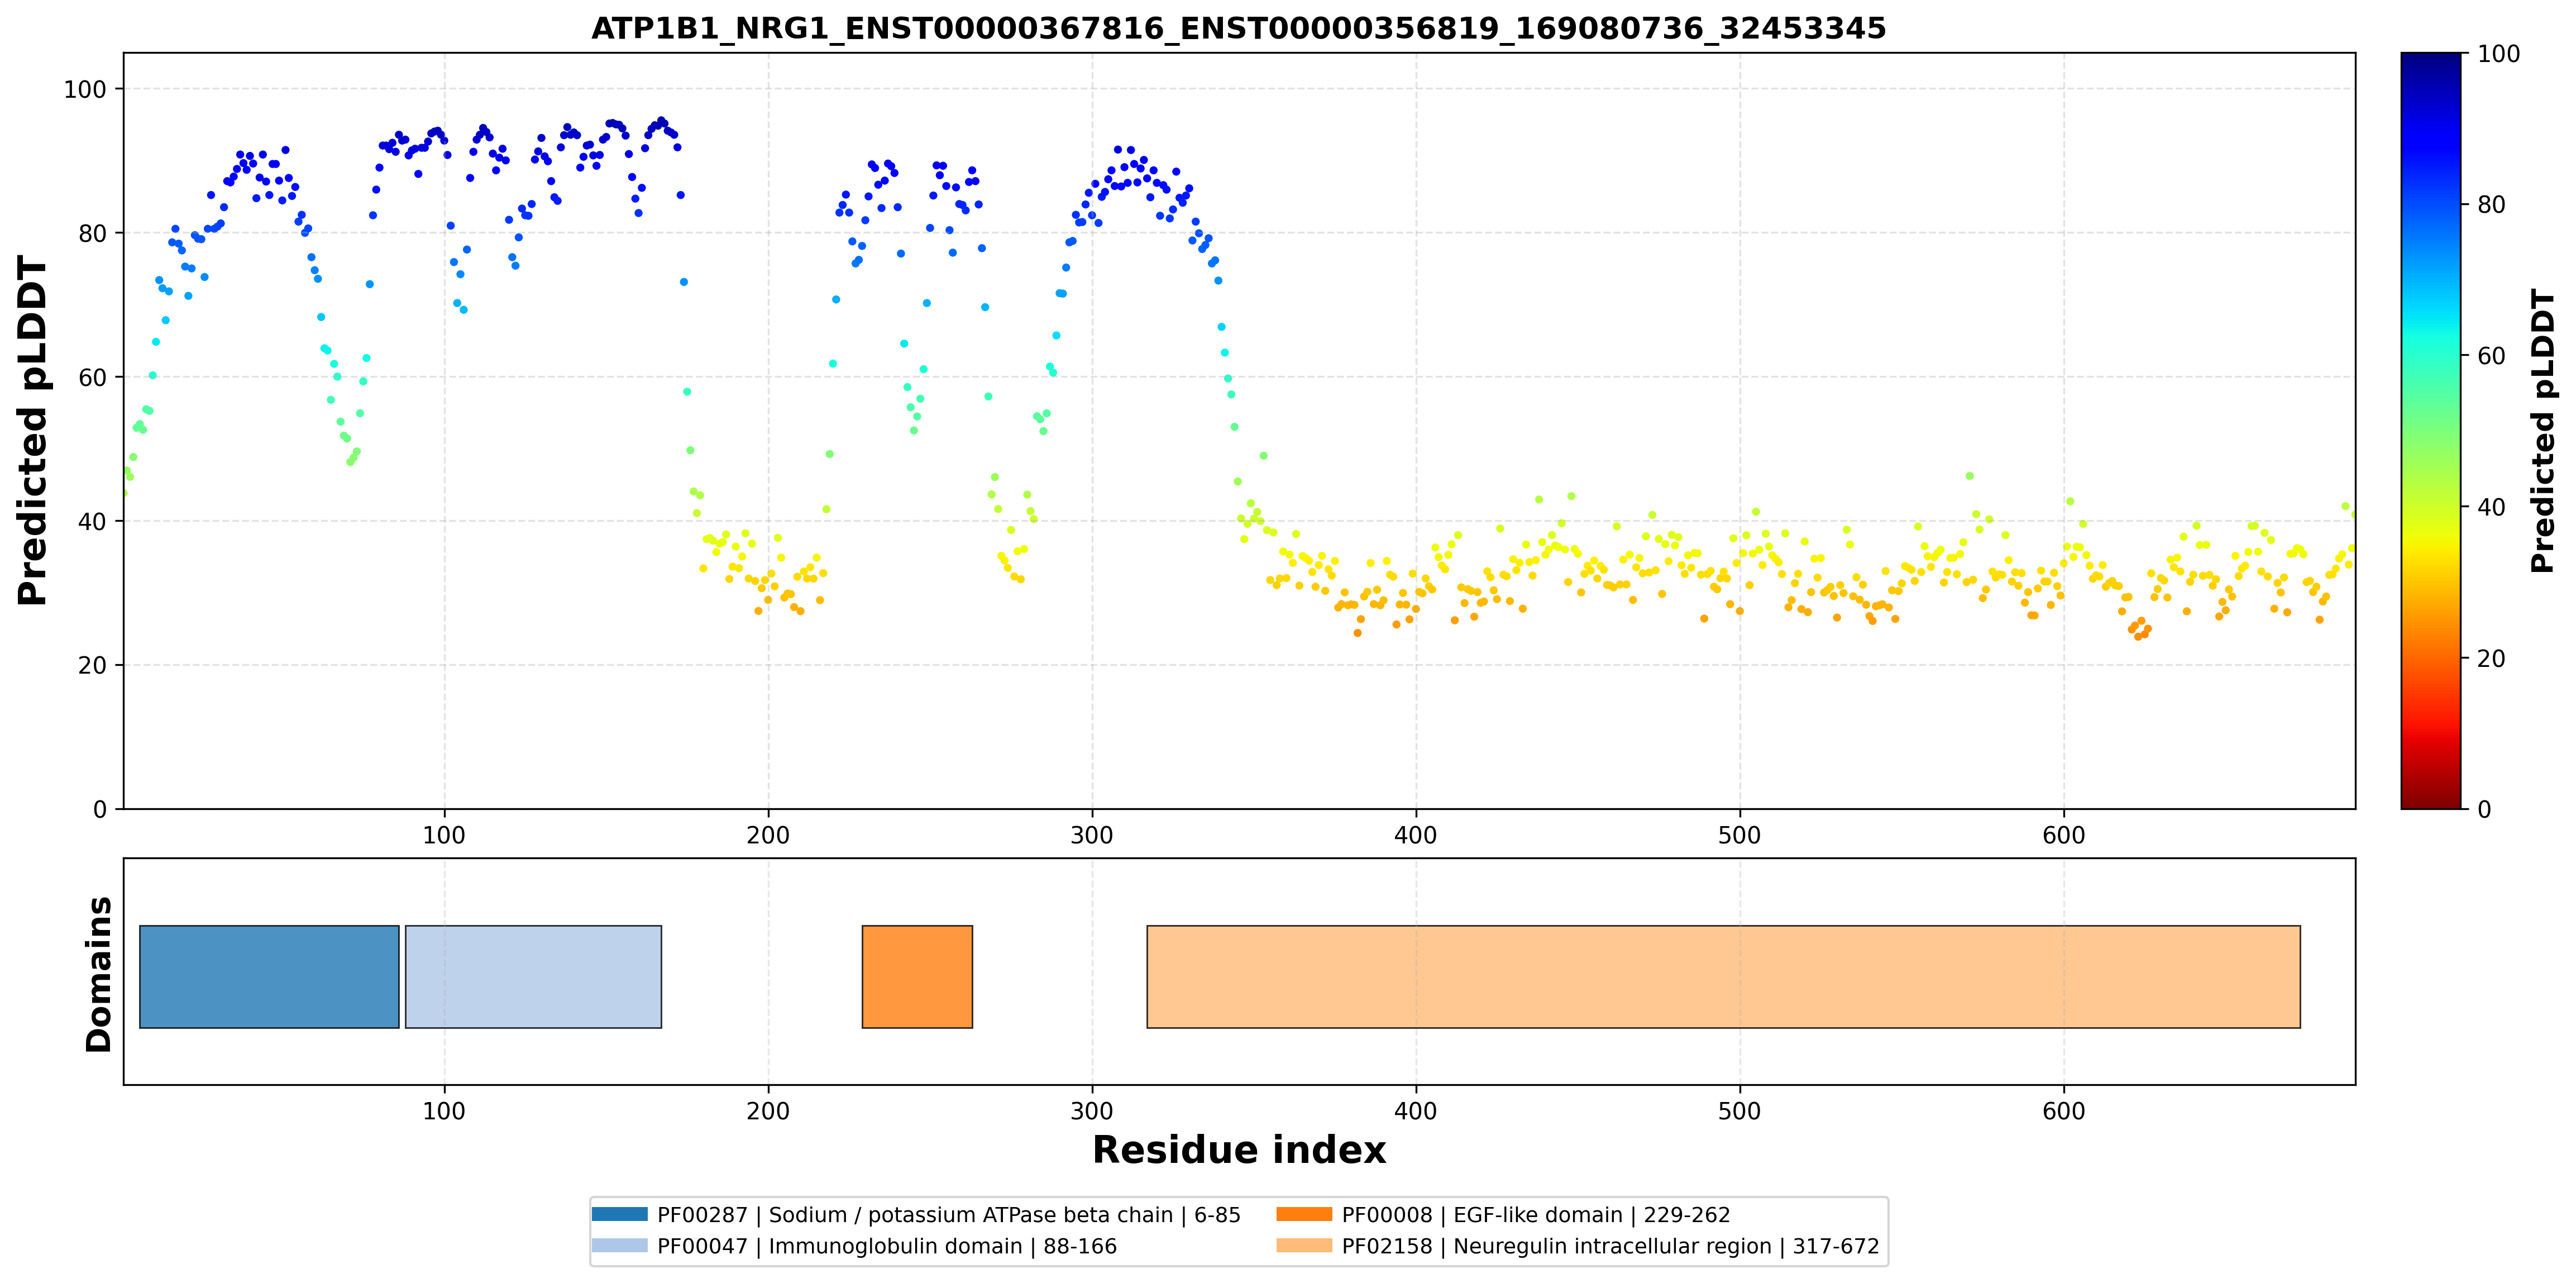This screenshot has height=1283, width=2576.
Task: Click the y-axis tick label 60
Action: tap(92, 377)
